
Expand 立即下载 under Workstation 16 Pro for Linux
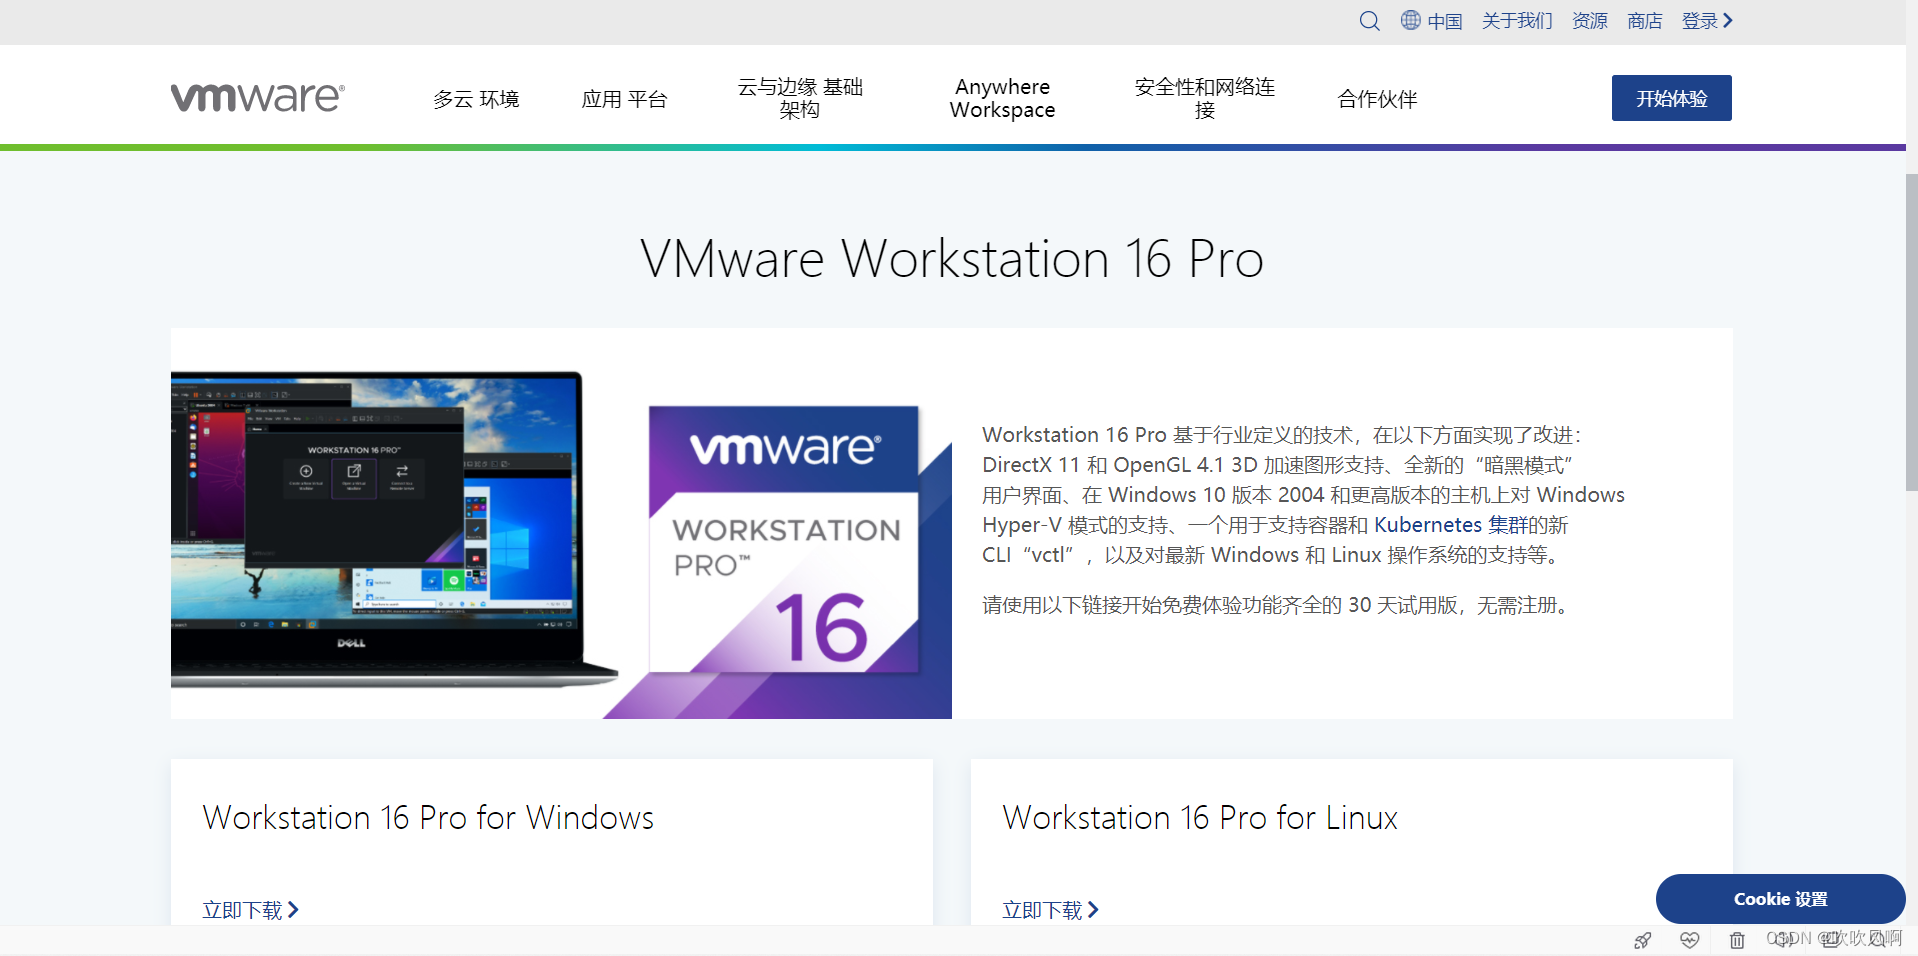pyautogui.click(x=1049, y=910)
